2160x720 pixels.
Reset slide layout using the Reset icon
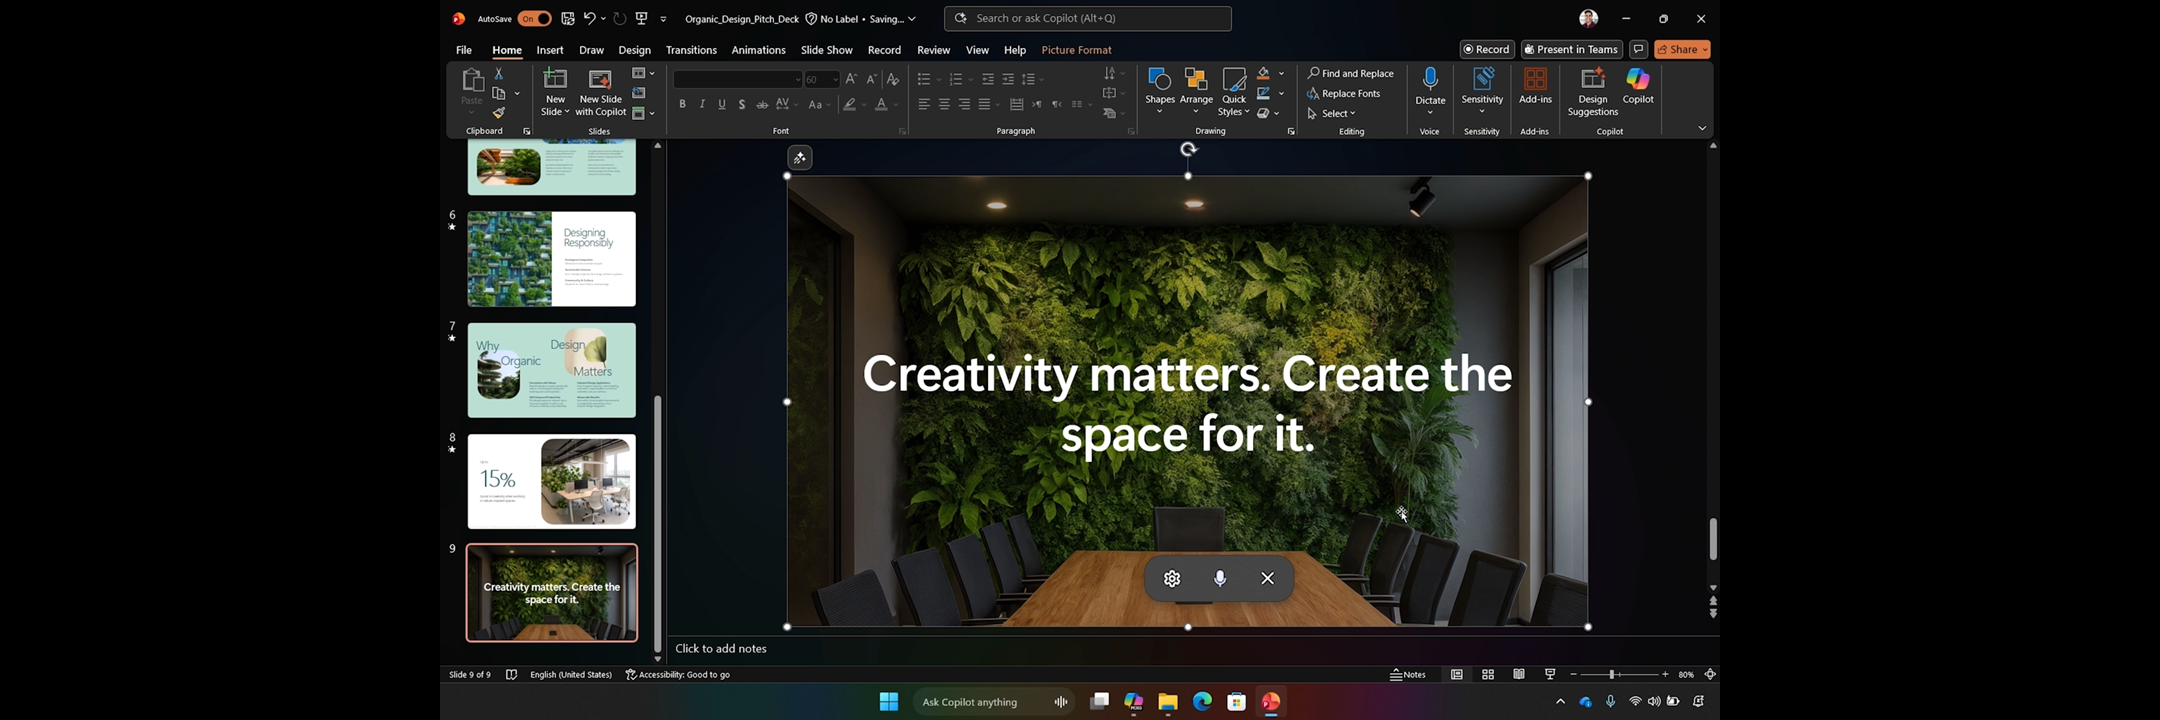(639, 93)
